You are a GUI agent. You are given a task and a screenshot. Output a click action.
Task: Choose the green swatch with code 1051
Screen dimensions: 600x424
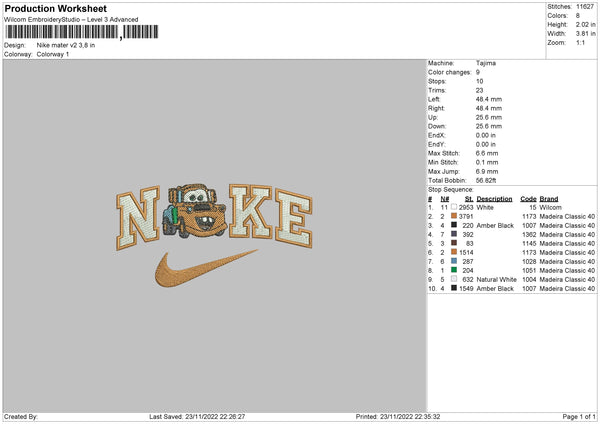pyautogui.click(x=454, y=270)
